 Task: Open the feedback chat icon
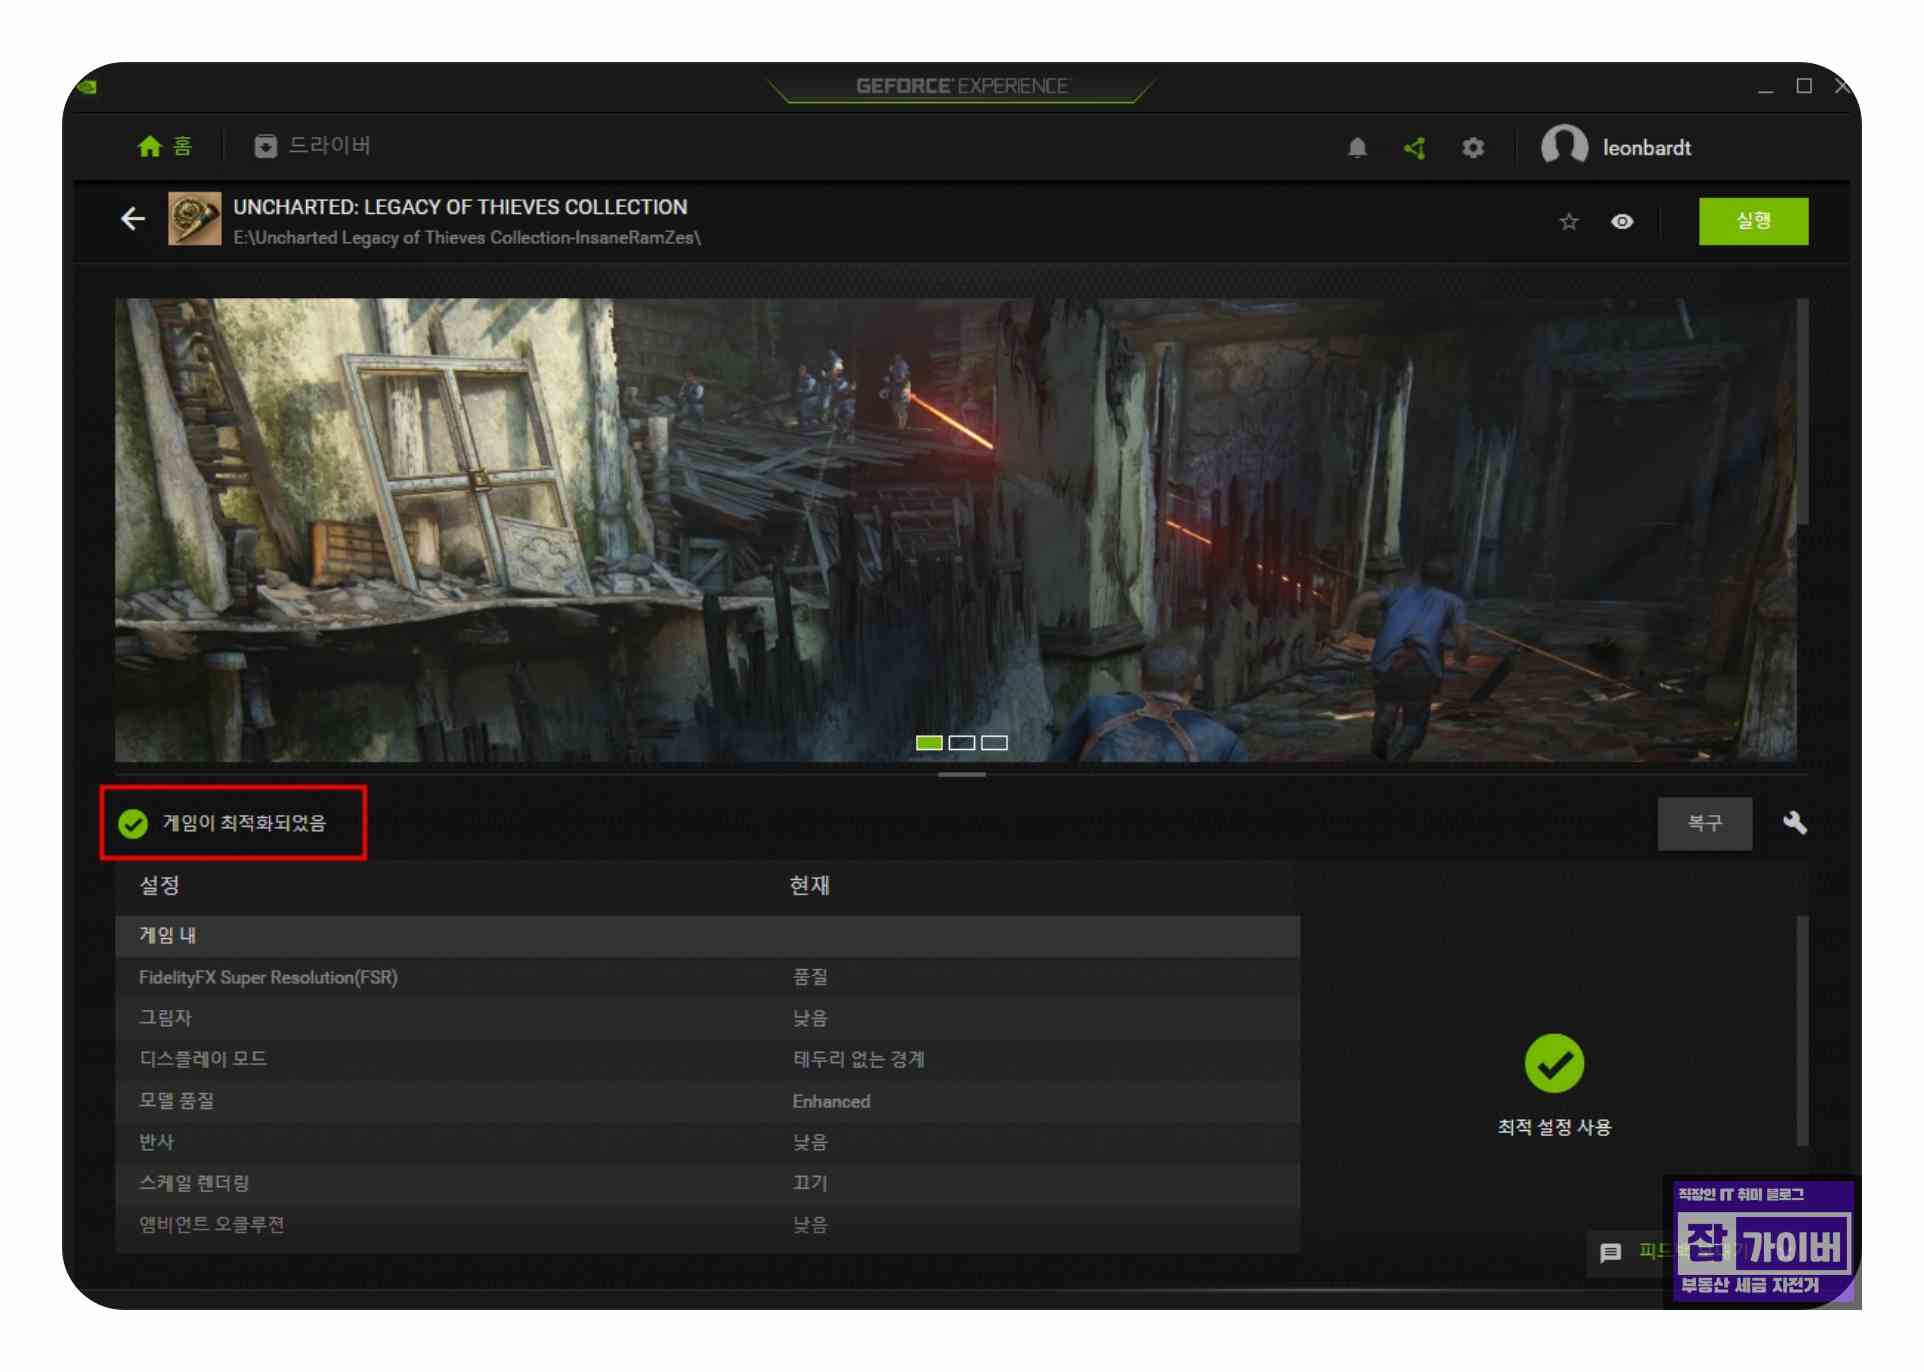(1610, 1252)
